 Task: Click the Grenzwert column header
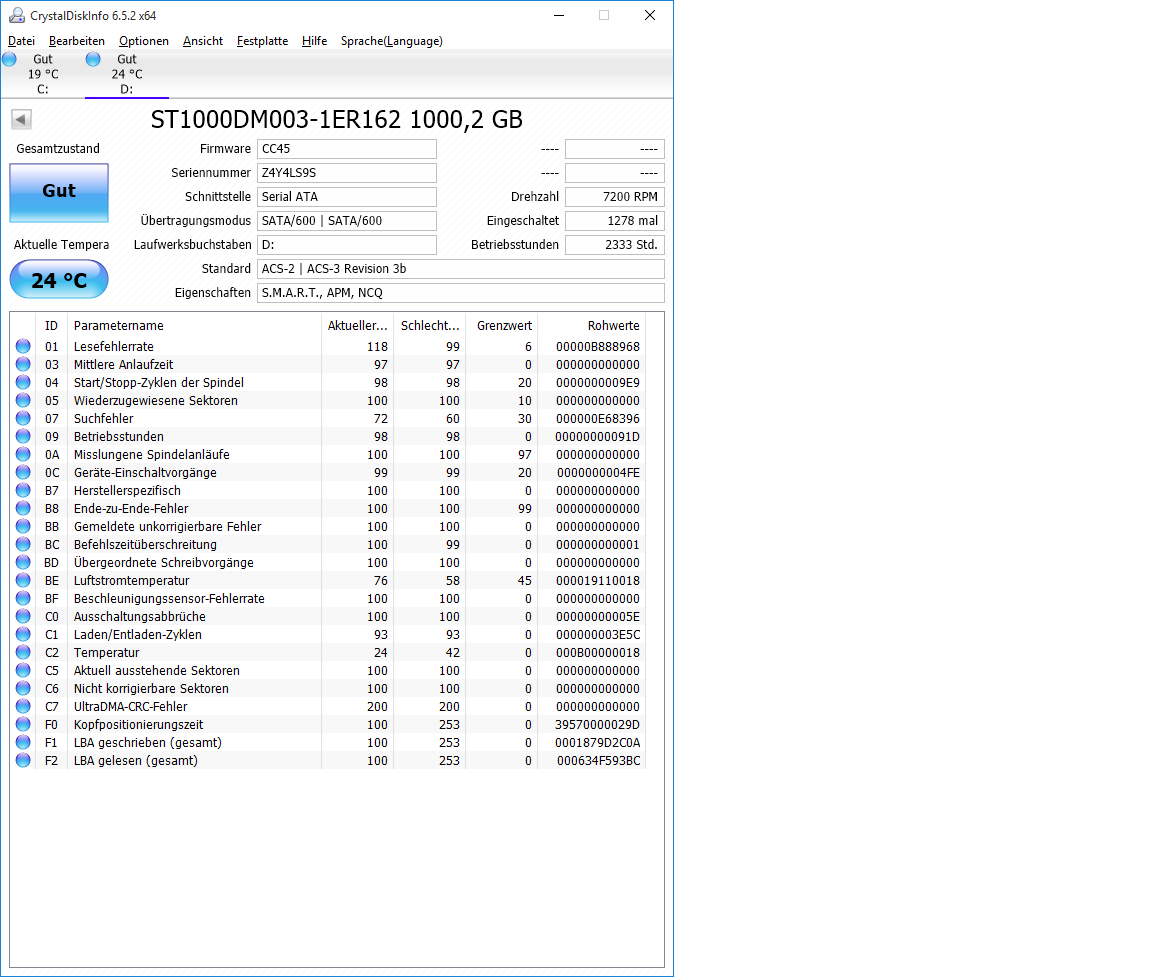coord(502,325)
